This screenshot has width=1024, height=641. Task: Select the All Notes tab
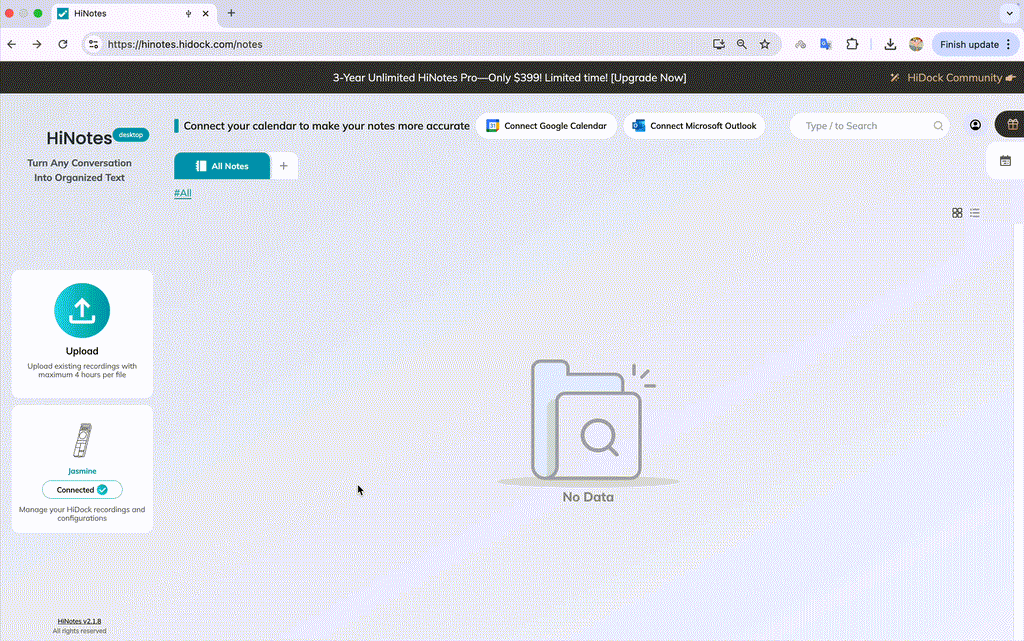(222, 166)
